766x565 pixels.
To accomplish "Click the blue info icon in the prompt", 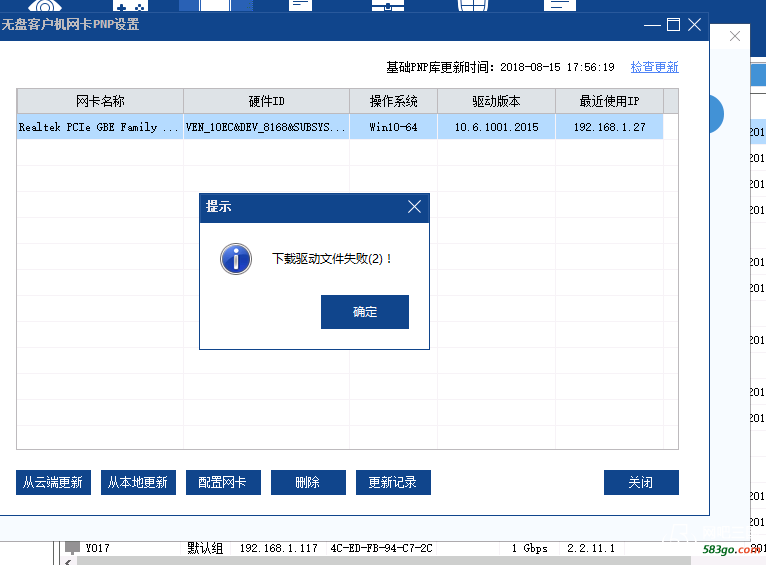I will [x=236, y=259].
